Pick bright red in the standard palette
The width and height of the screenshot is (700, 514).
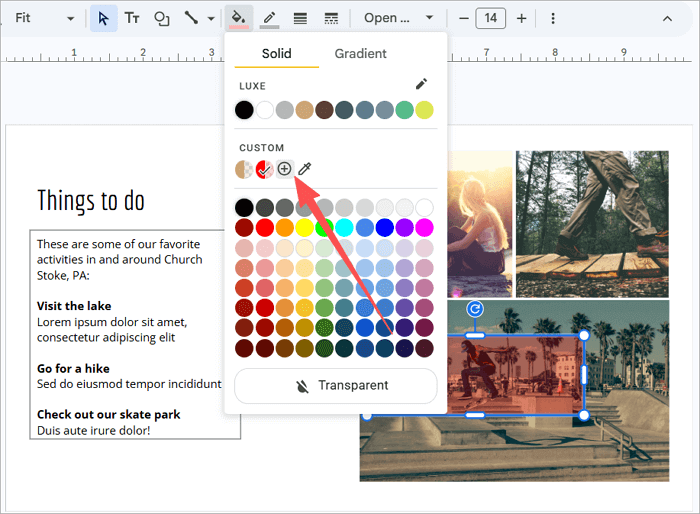click(x=264, y=228)
